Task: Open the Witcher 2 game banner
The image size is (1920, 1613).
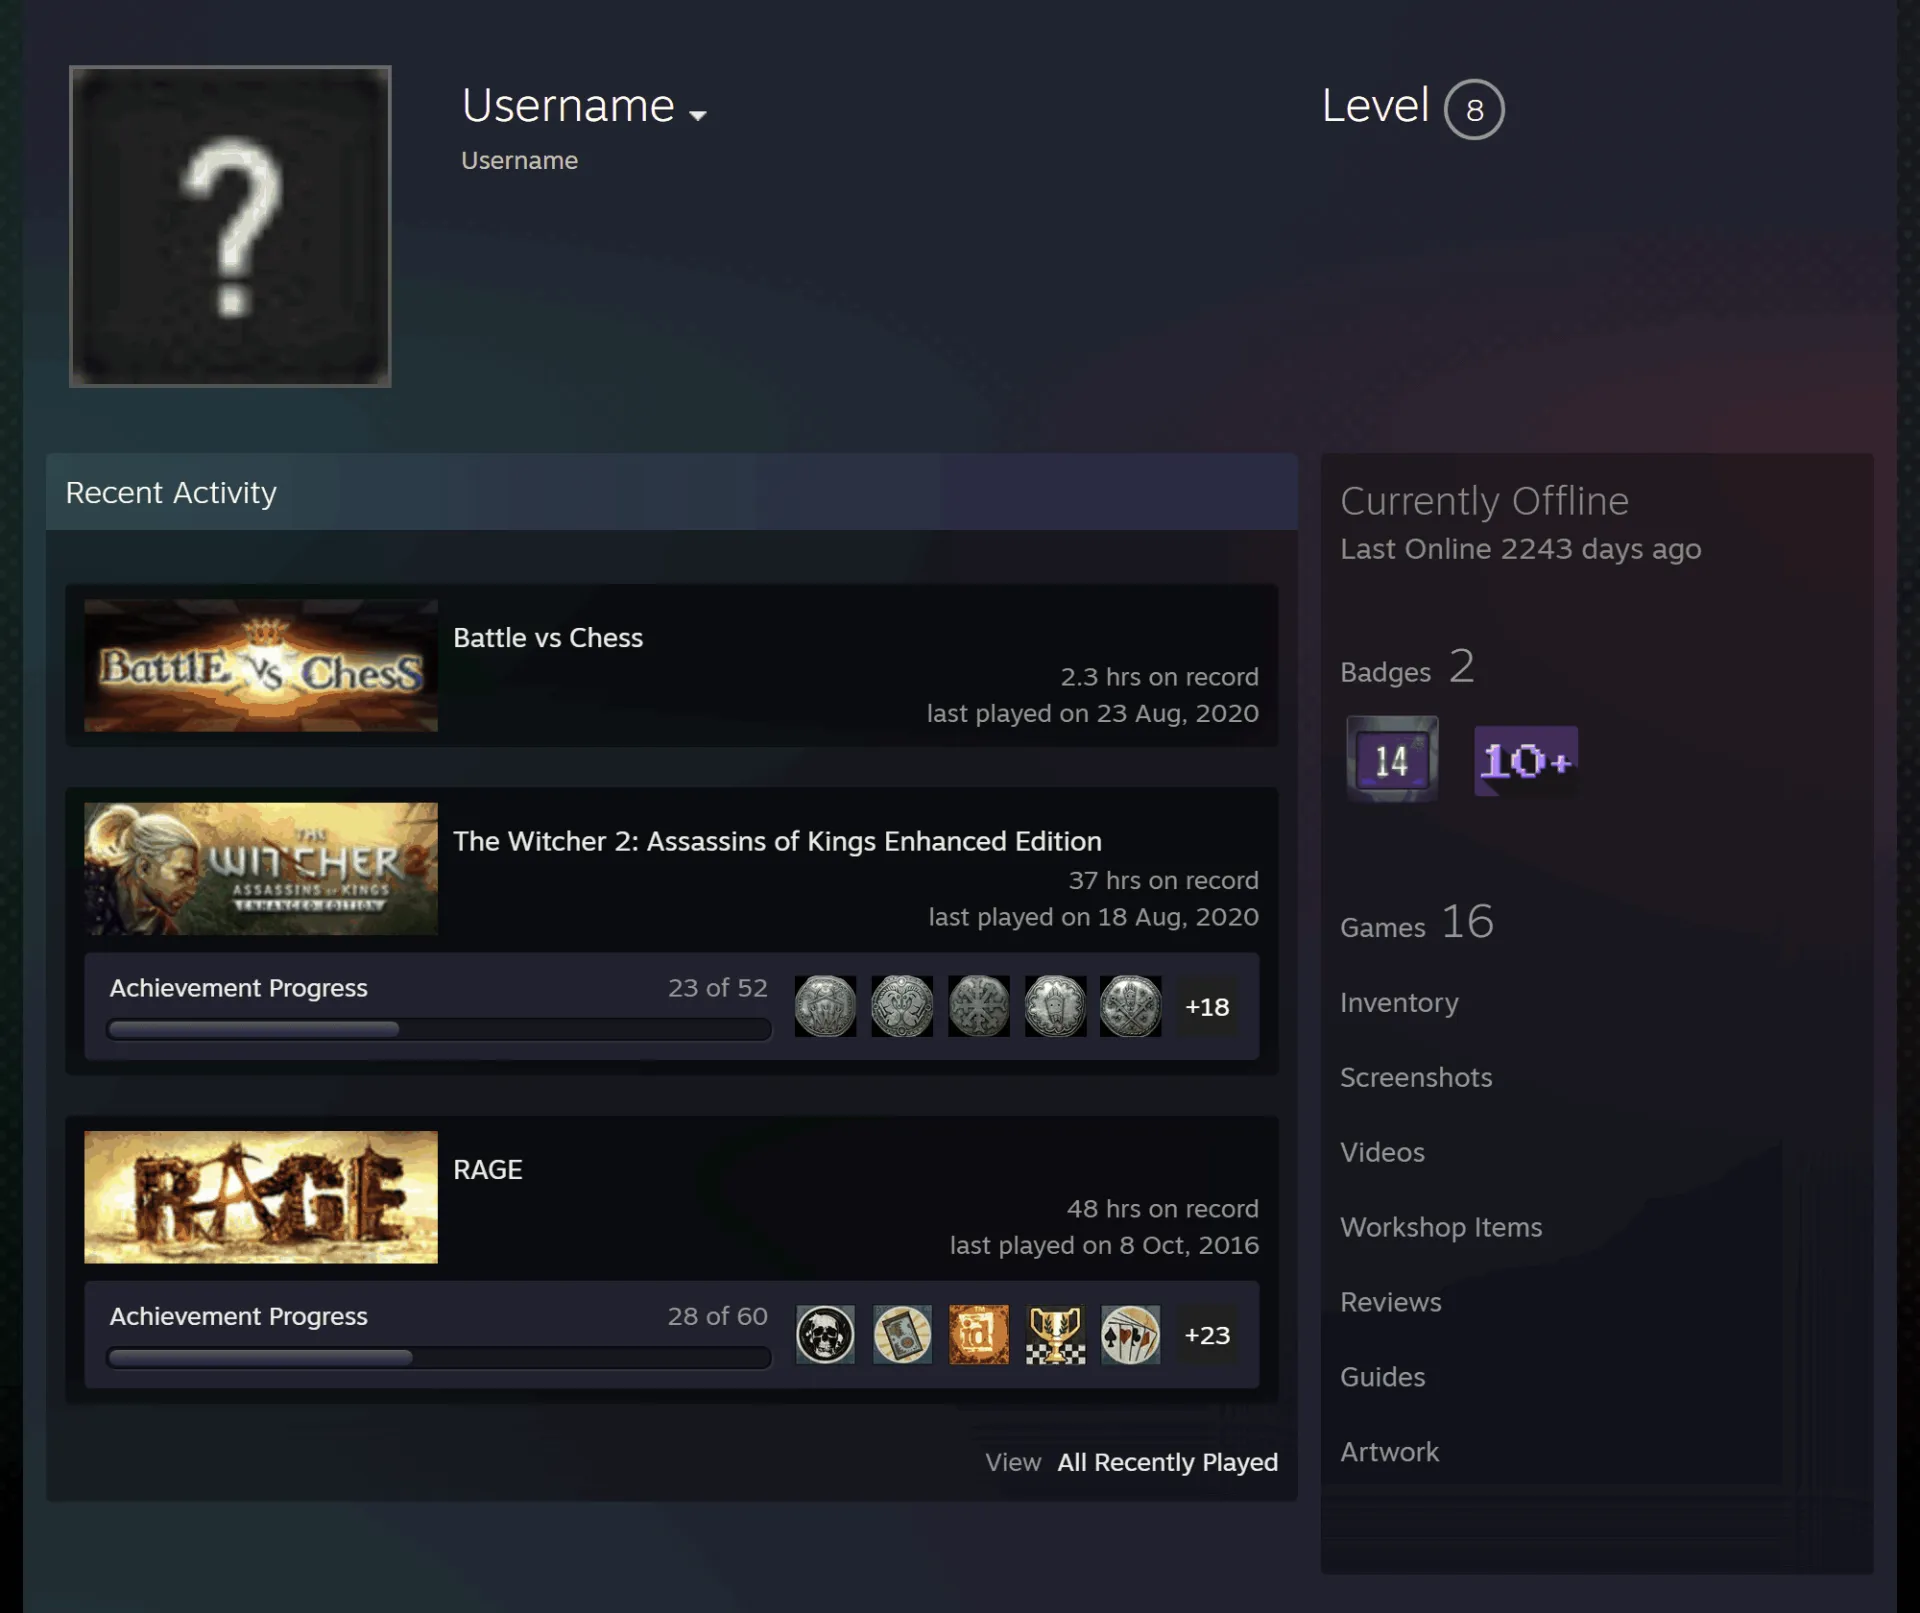Action: (260, 869)
